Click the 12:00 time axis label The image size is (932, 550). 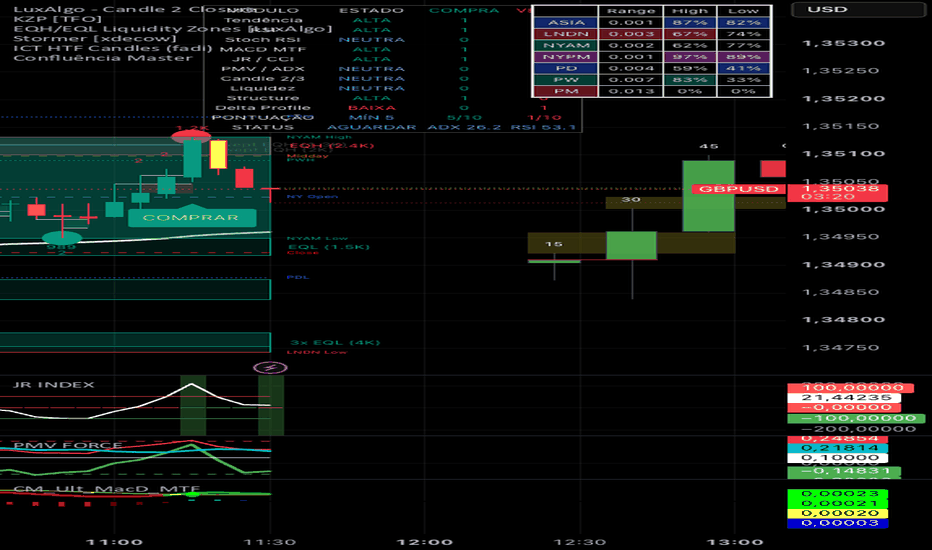[424, 542]
